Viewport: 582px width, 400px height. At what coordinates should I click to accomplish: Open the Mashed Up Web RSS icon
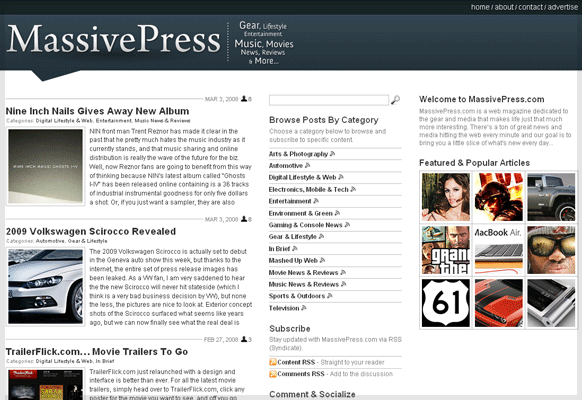tap(322, 260)
